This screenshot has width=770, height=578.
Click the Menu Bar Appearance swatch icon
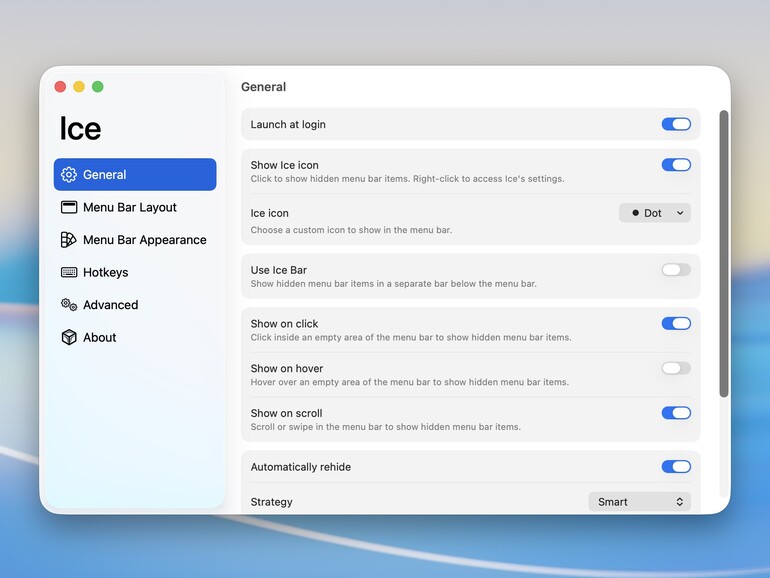click(68, 240)
